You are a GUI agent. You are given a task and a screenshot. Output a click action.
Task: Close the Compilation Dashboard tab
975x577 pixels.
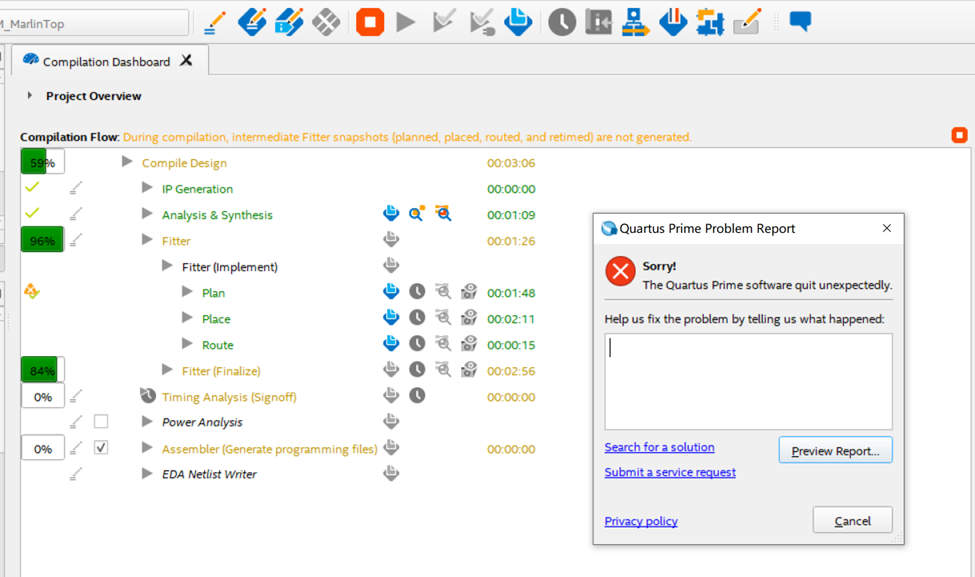tap(186, 60)
